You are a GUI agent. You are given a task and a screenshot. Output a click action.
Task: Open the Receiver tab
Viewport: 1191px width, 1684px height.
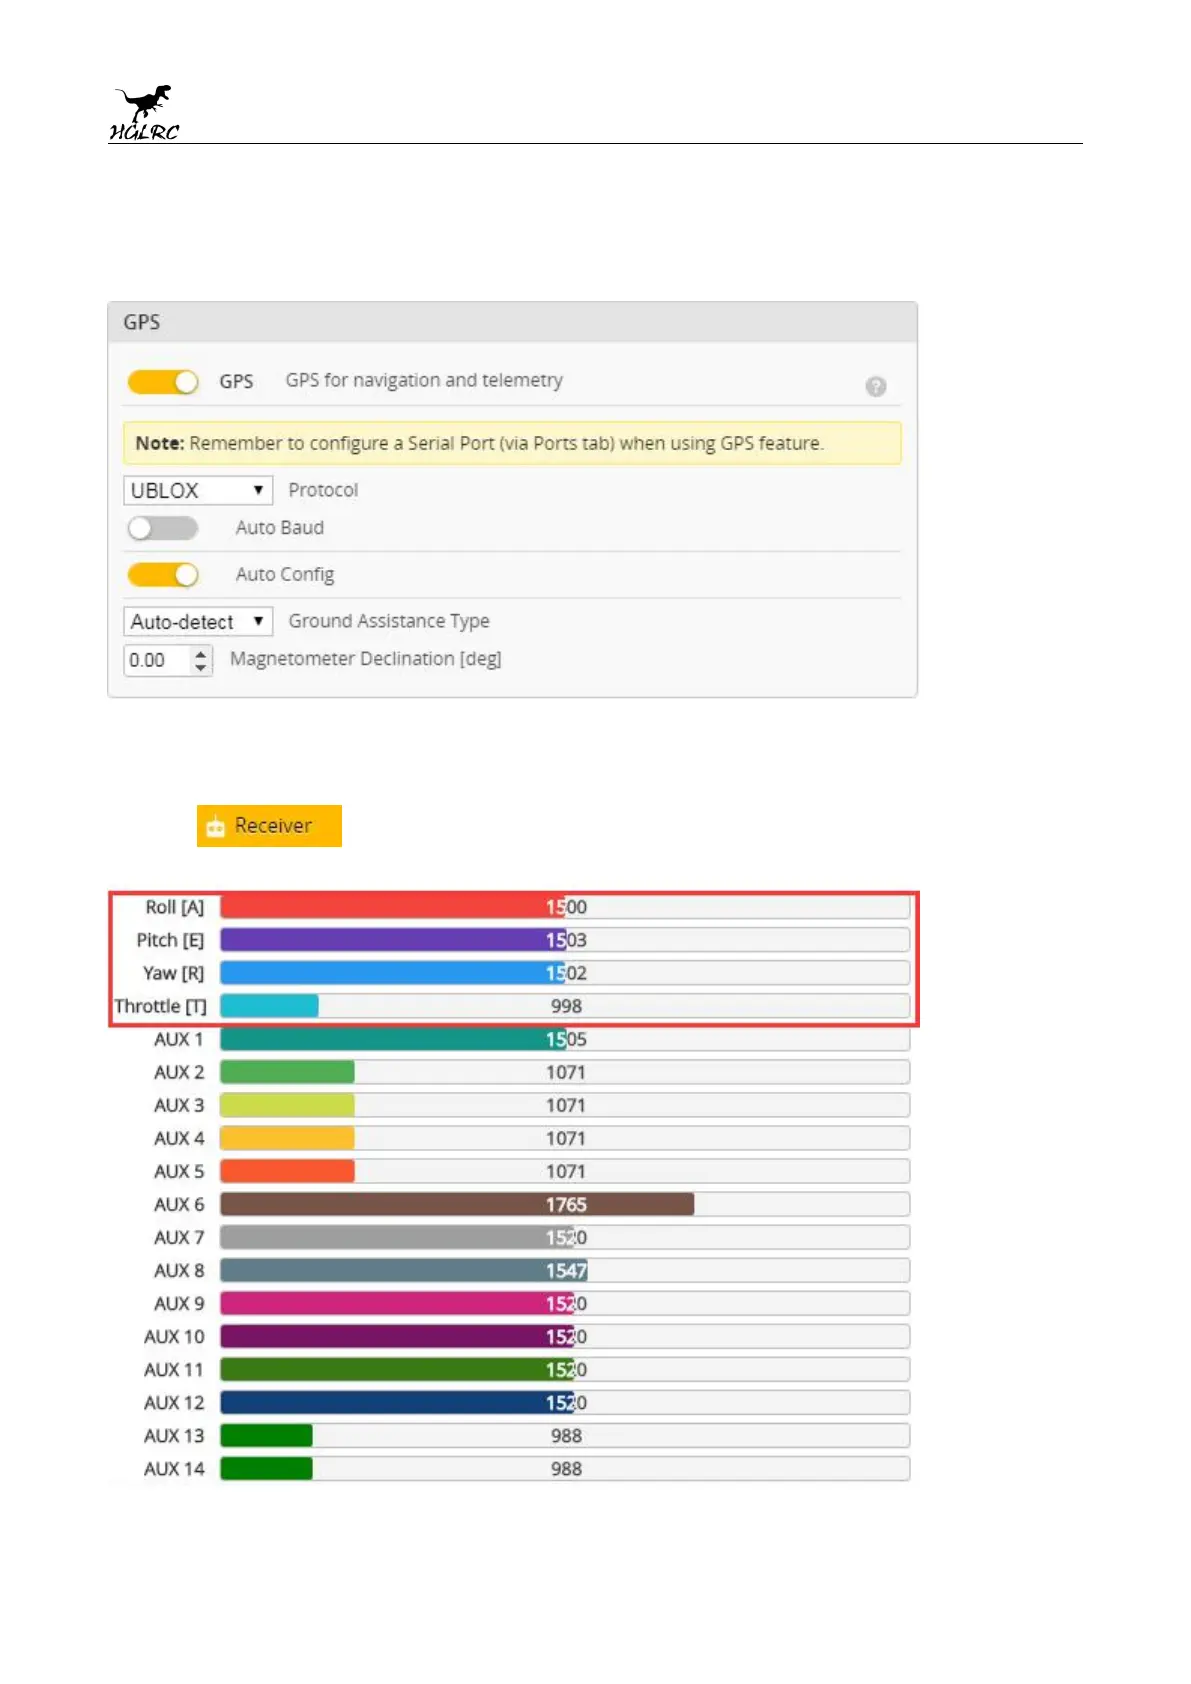pos(269,826)
